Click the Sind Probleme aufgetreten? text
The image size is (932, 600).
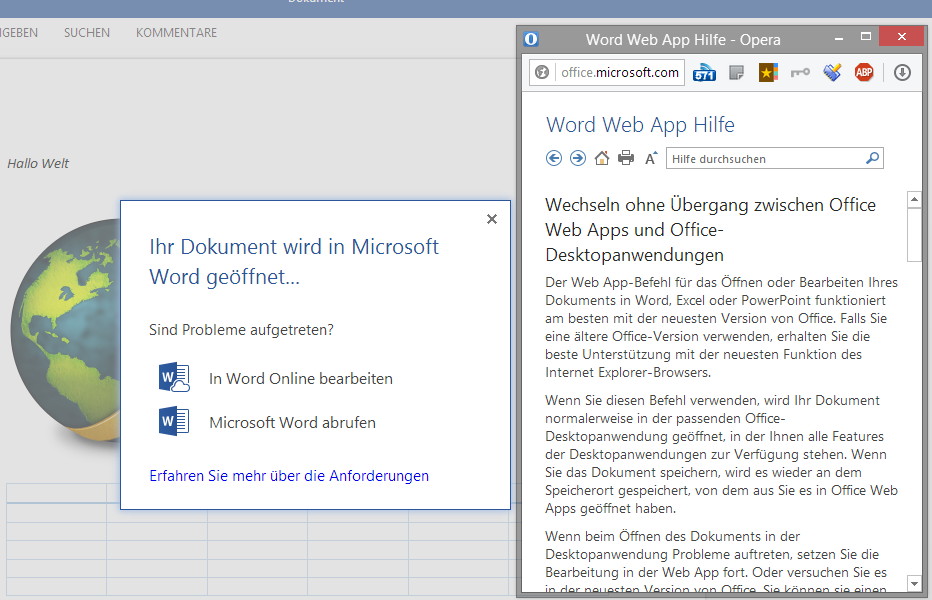point(241,329)
